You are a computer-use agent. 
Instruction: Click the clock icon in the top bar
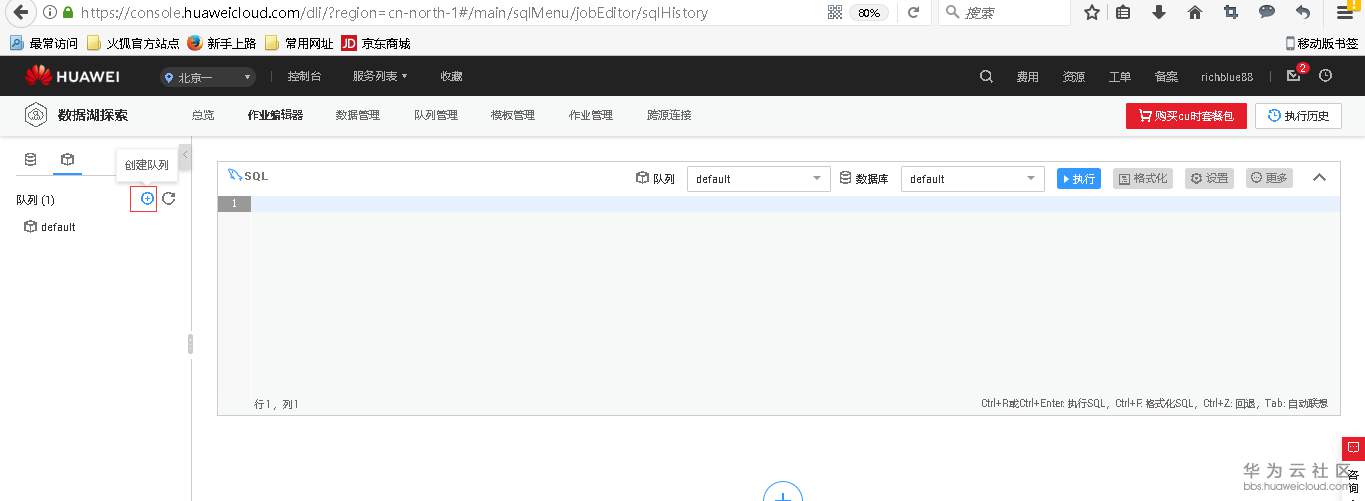(x=1325, y=76)
